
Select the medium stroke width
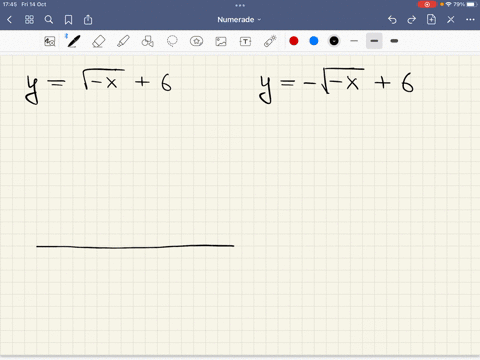pyautogui.click(x=374, y=41)
